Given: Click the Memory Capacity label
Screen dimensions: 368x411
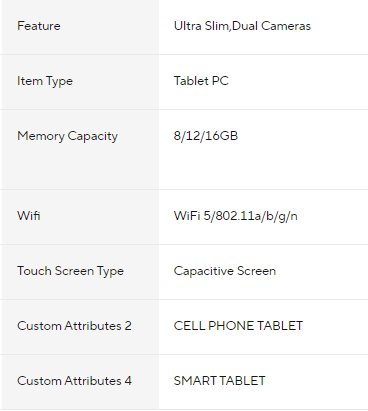Looking at the screenshot, I should pyautogui.click(x=67, y=136).
